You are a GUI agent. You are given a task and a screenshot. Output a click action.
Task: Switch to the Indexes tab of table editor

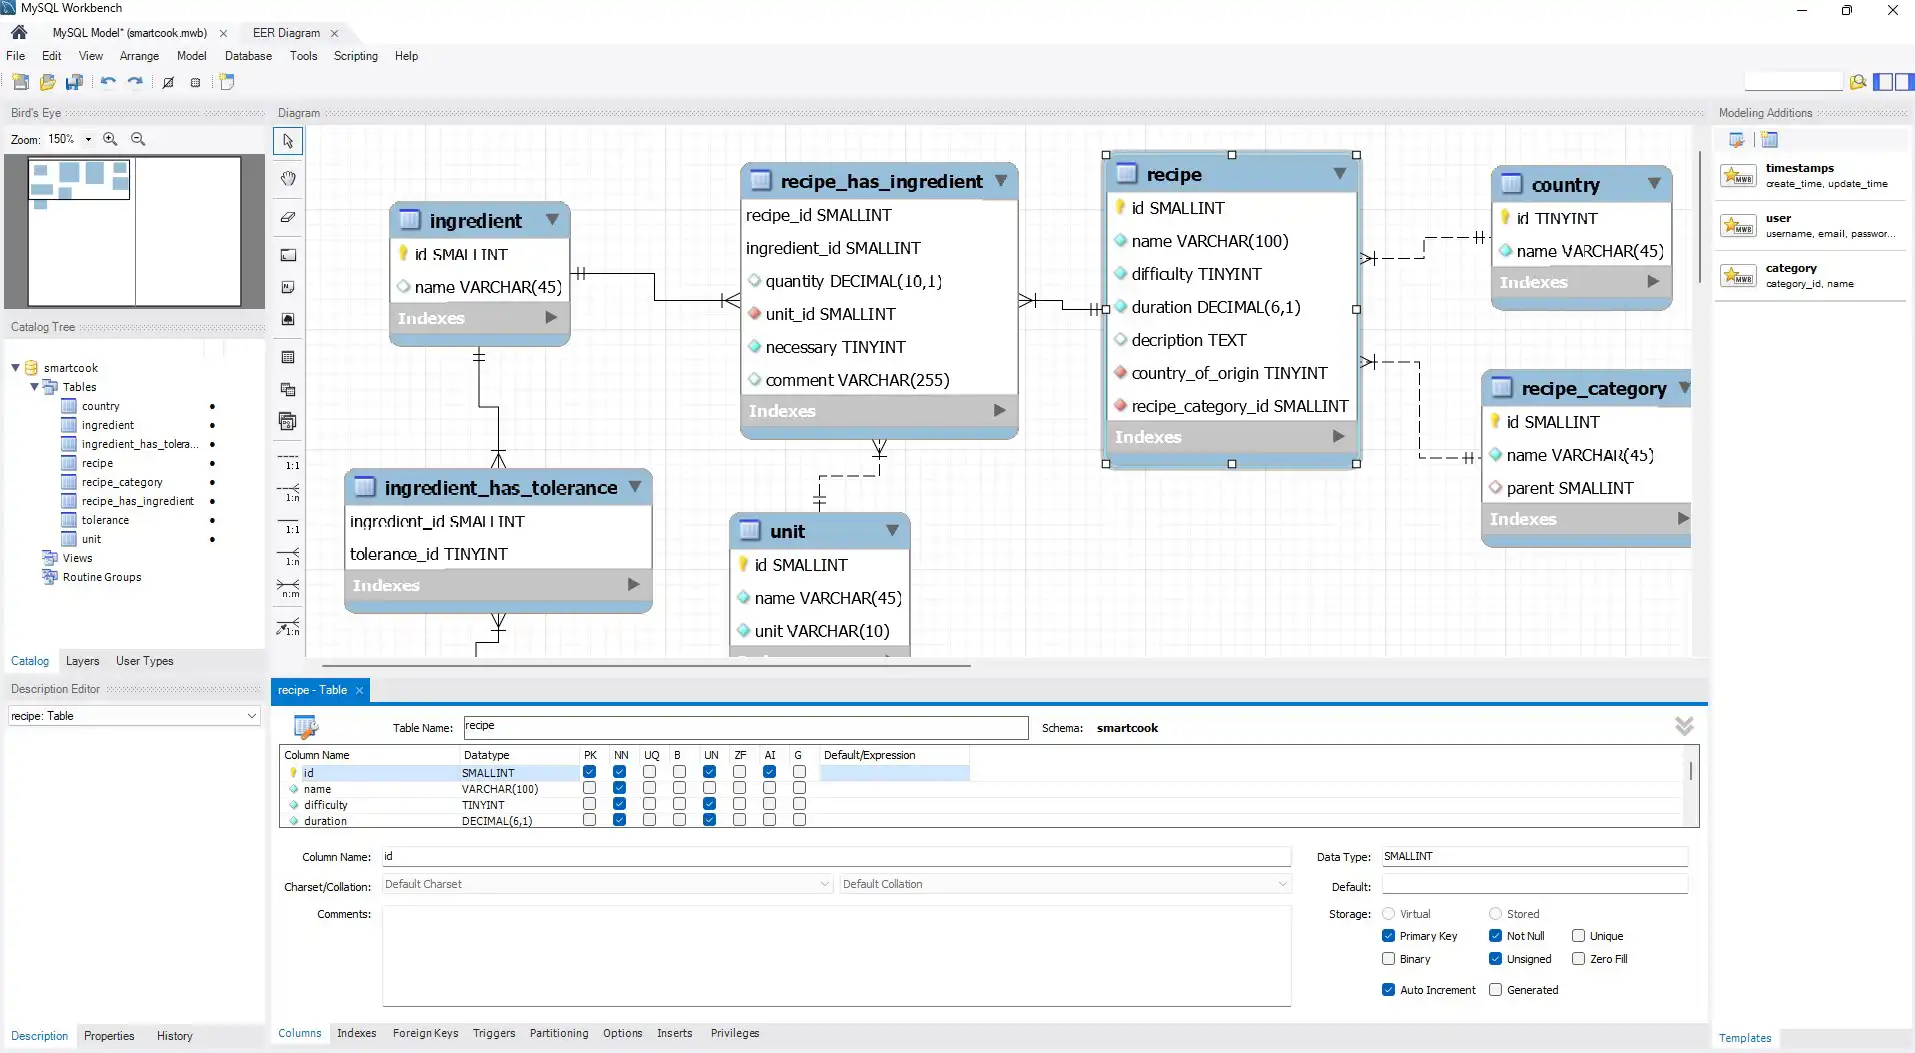point(356,1033)
